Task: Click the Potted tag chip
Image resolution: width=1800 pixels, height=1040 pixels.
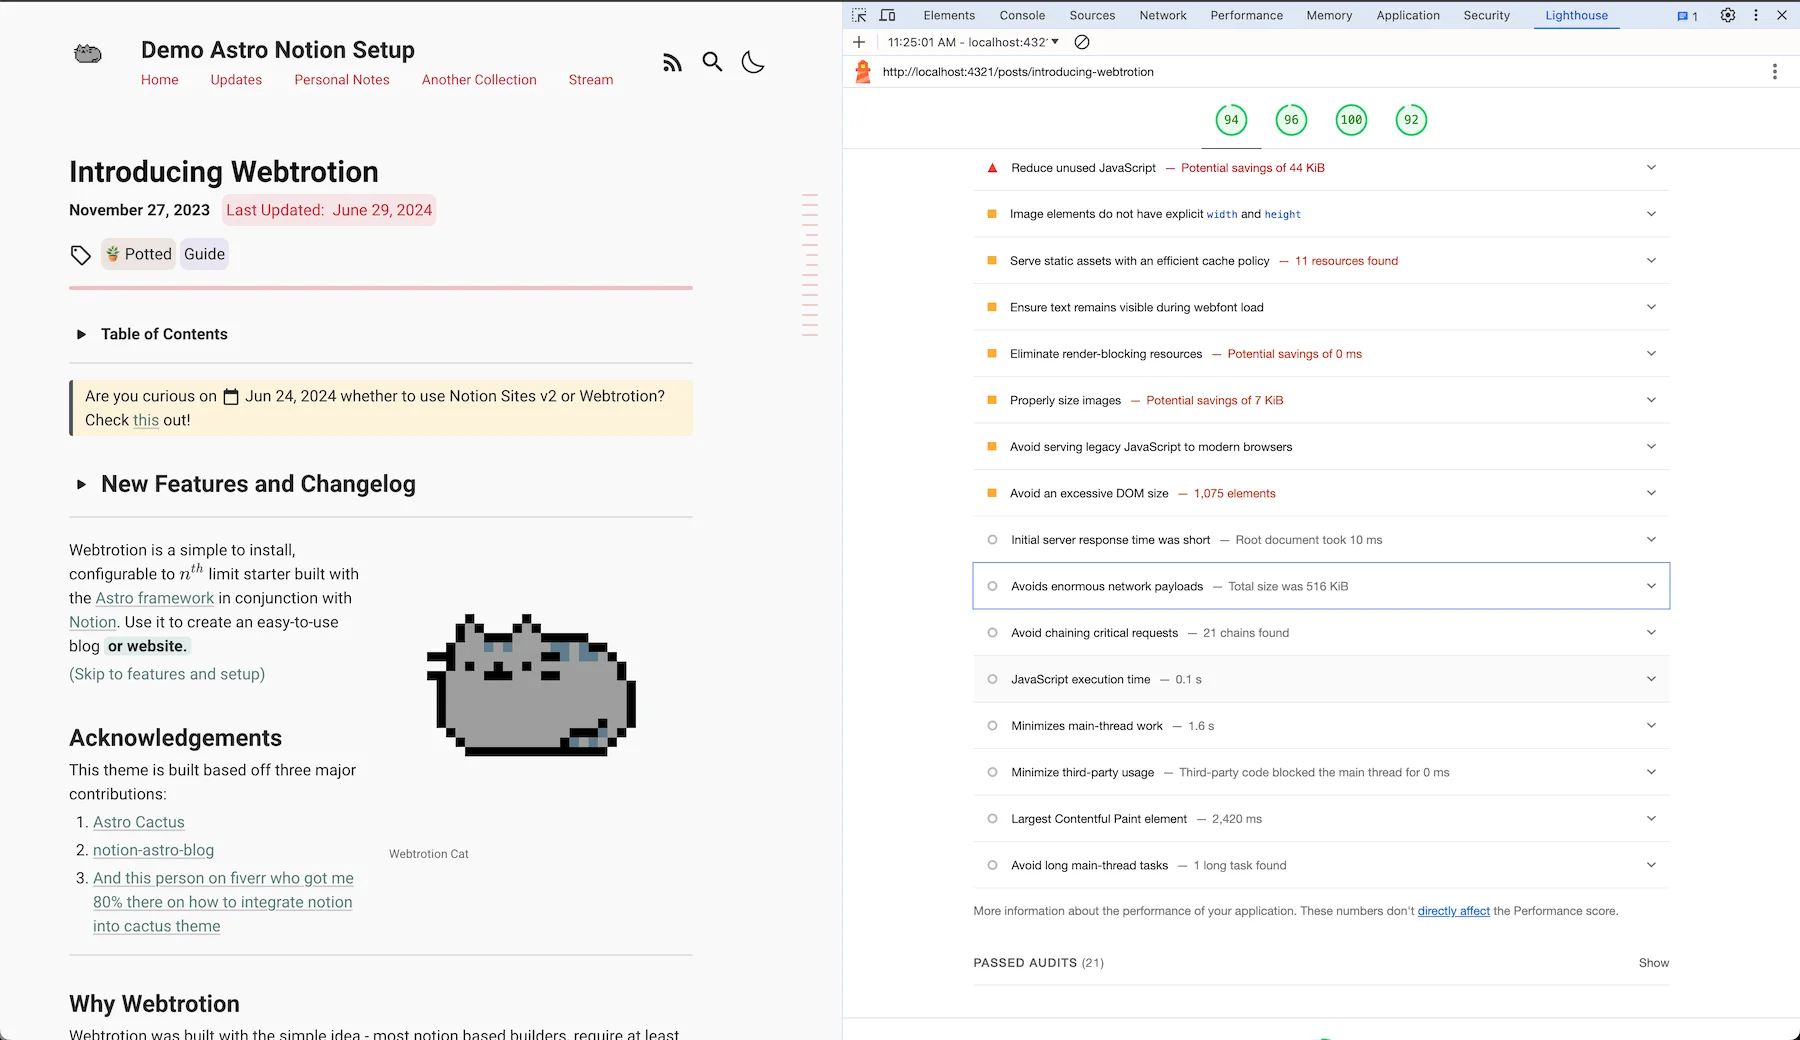Action: [138, 254]
